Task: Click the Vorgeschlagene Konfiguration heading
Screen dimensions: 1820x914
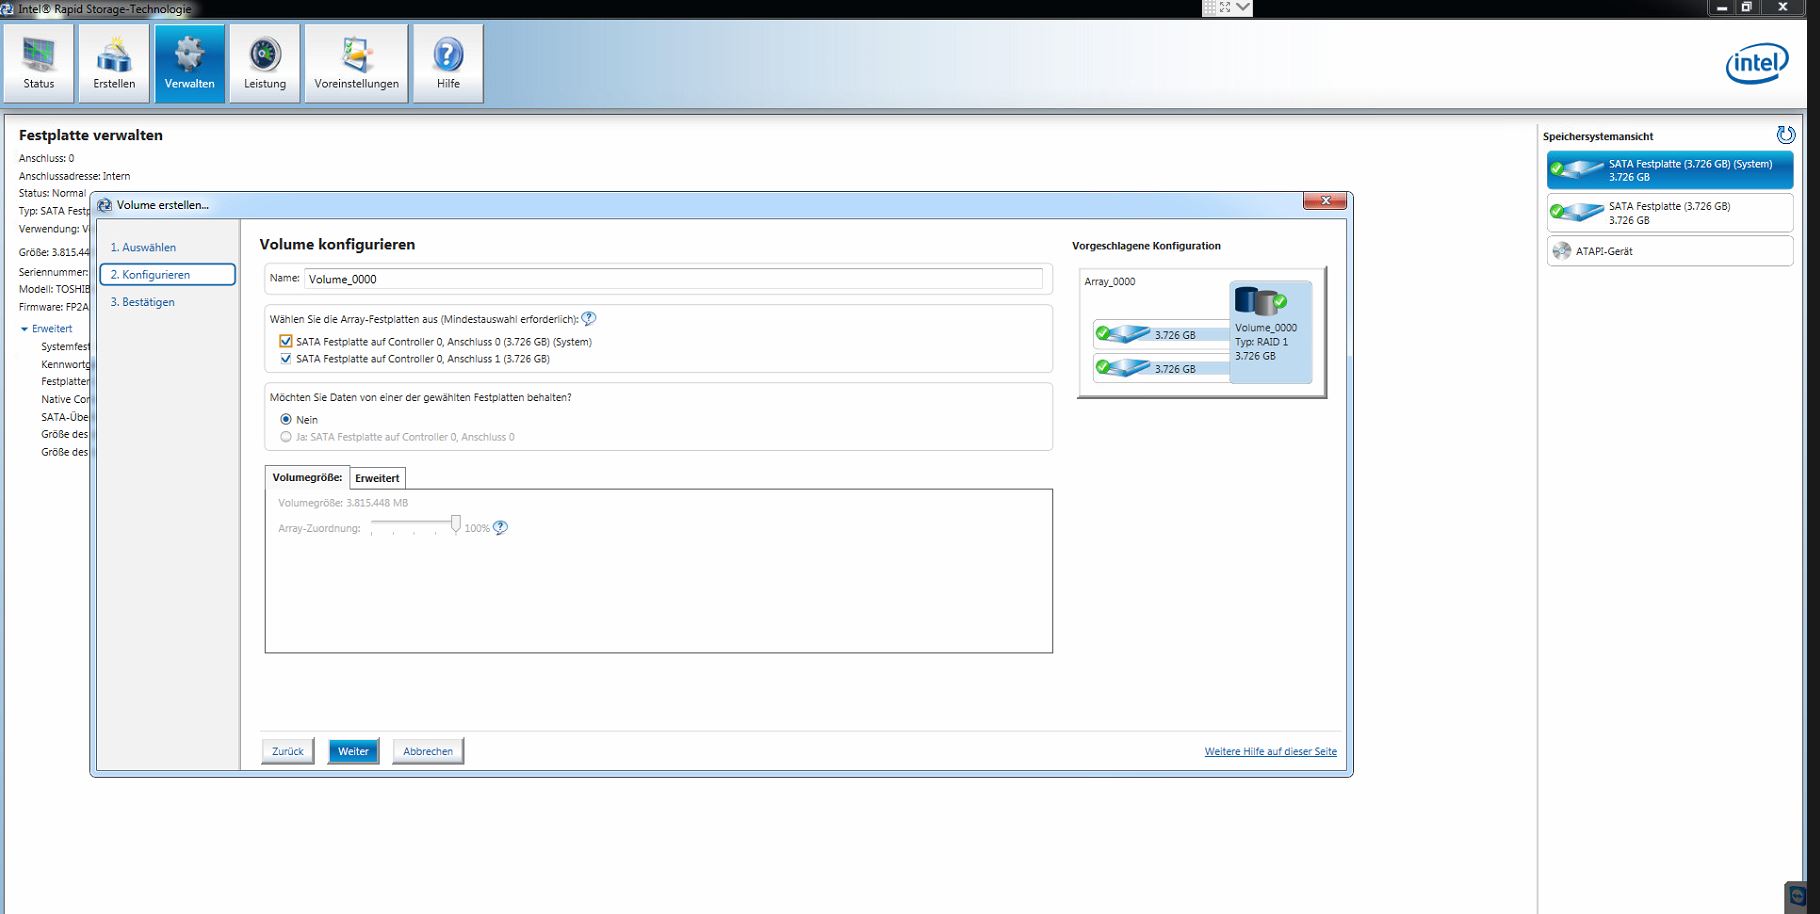Action: coord(1146,246)
